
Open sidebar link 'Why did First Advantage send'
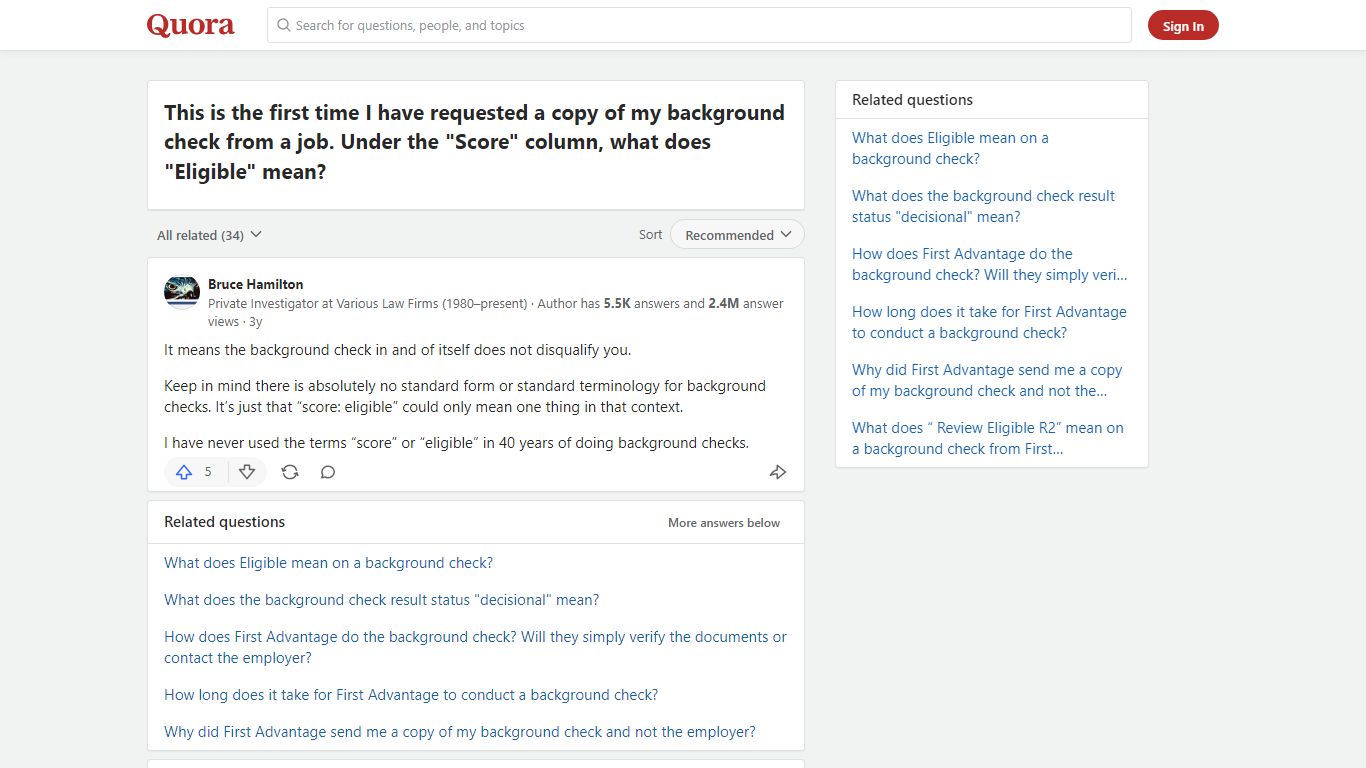[987, 380]
